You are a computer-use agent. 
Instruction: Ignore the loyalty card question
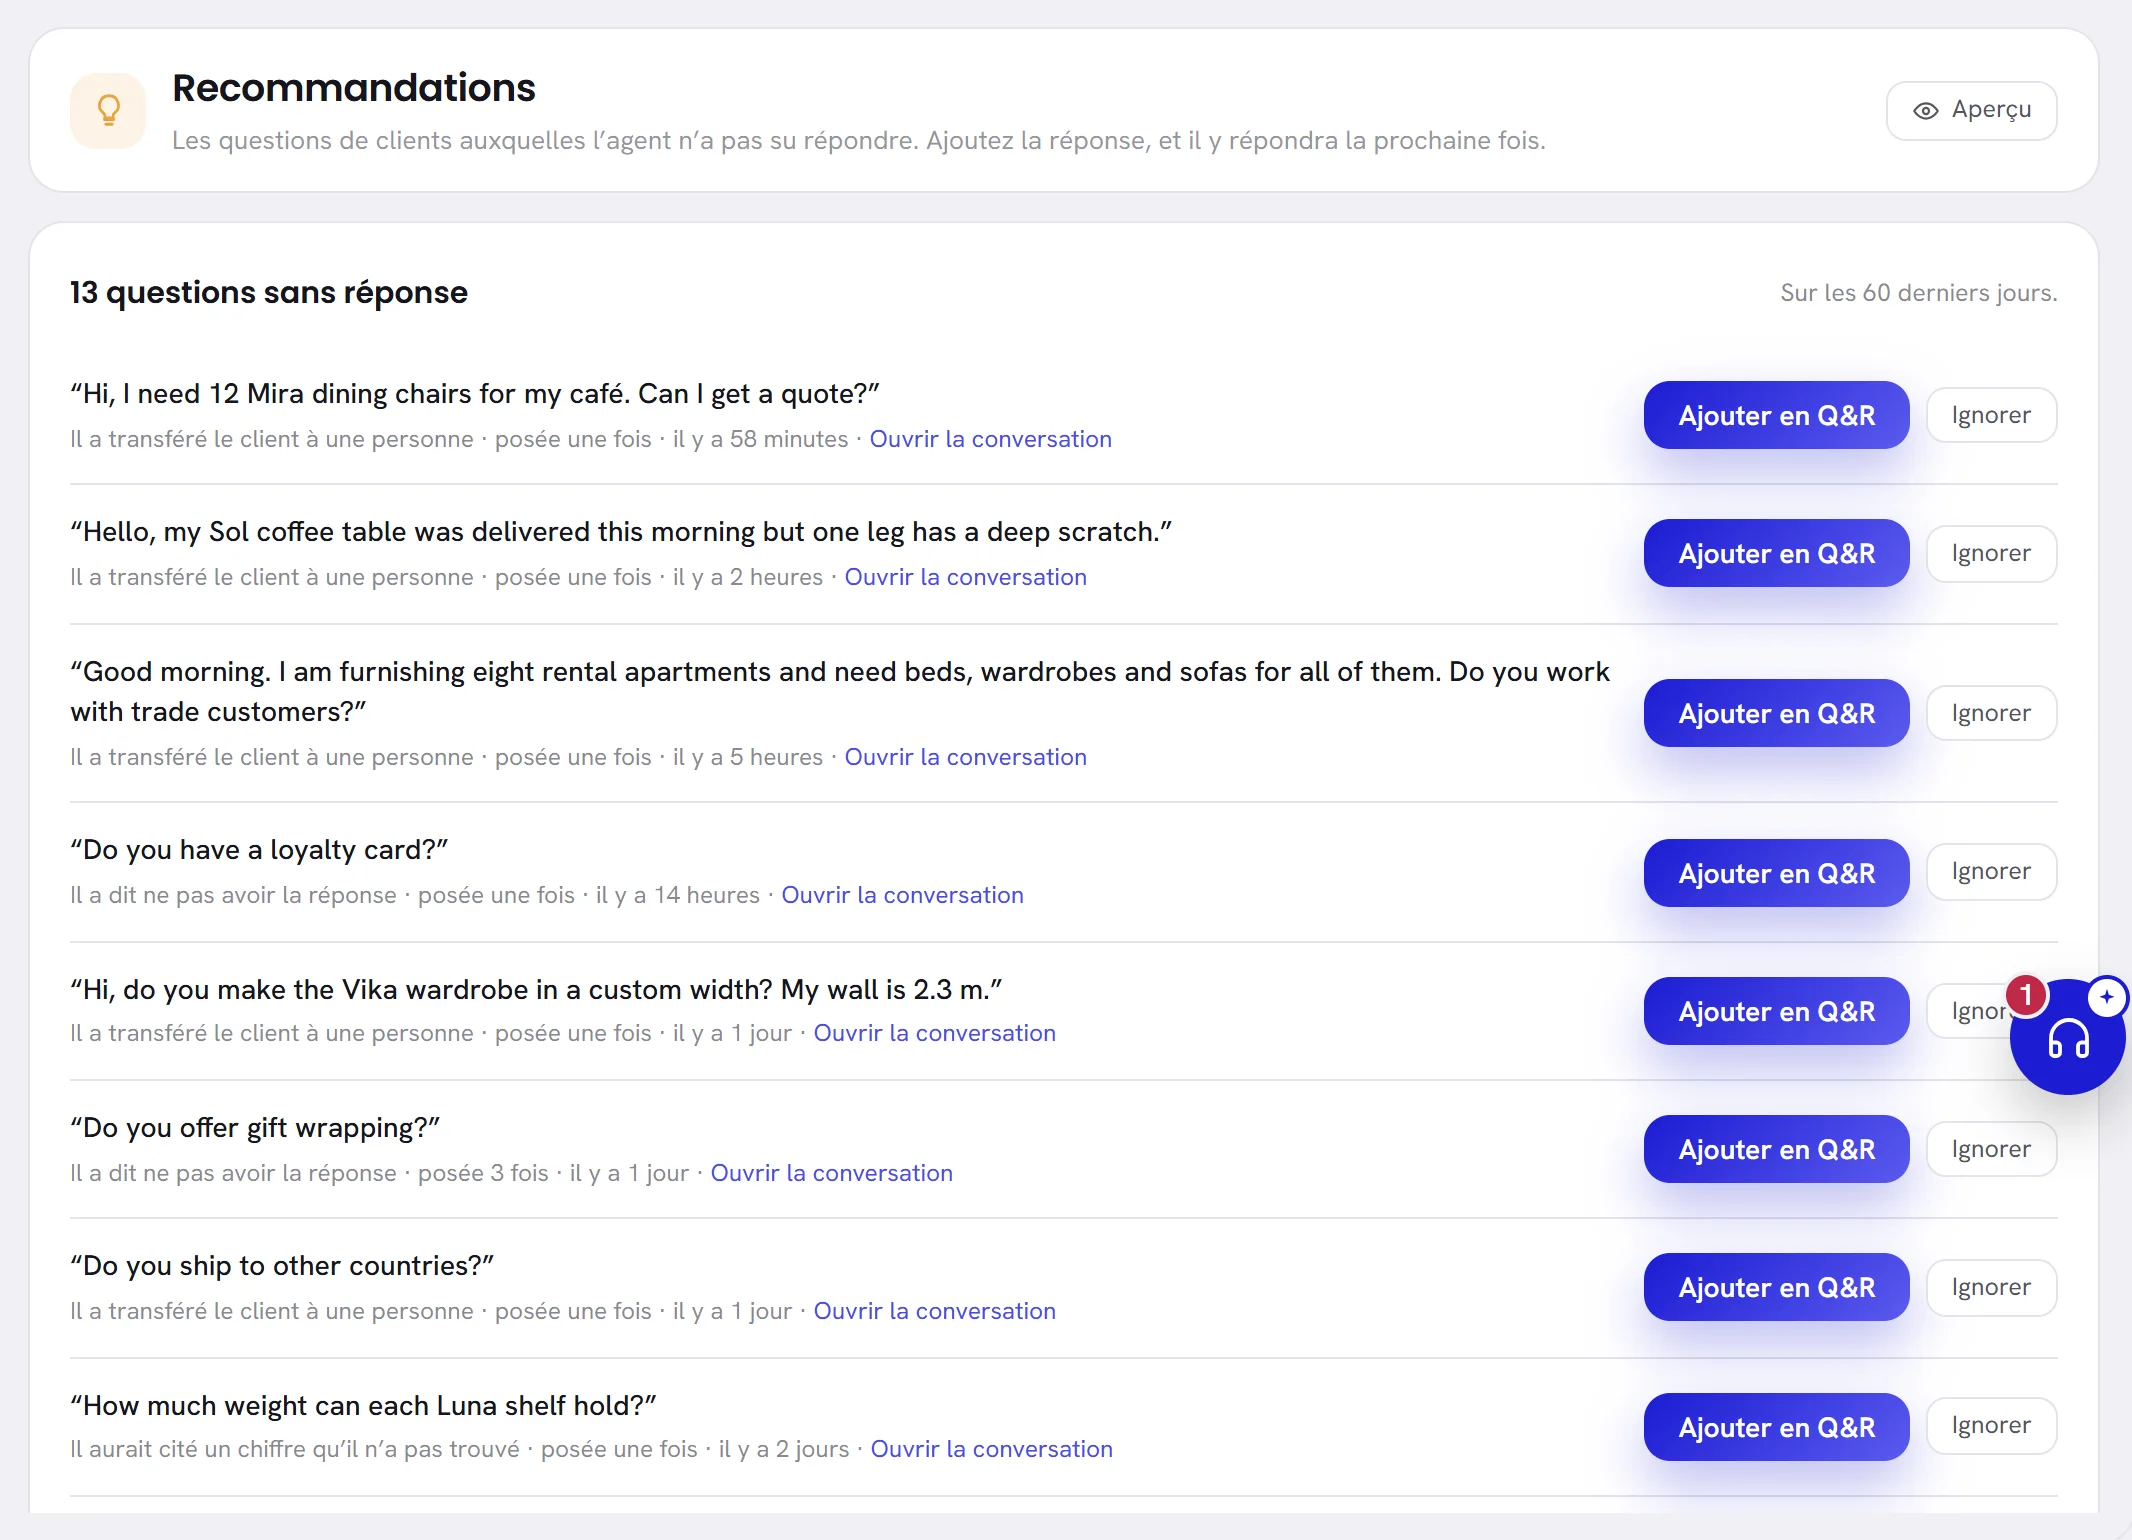tap(1991, 871)
